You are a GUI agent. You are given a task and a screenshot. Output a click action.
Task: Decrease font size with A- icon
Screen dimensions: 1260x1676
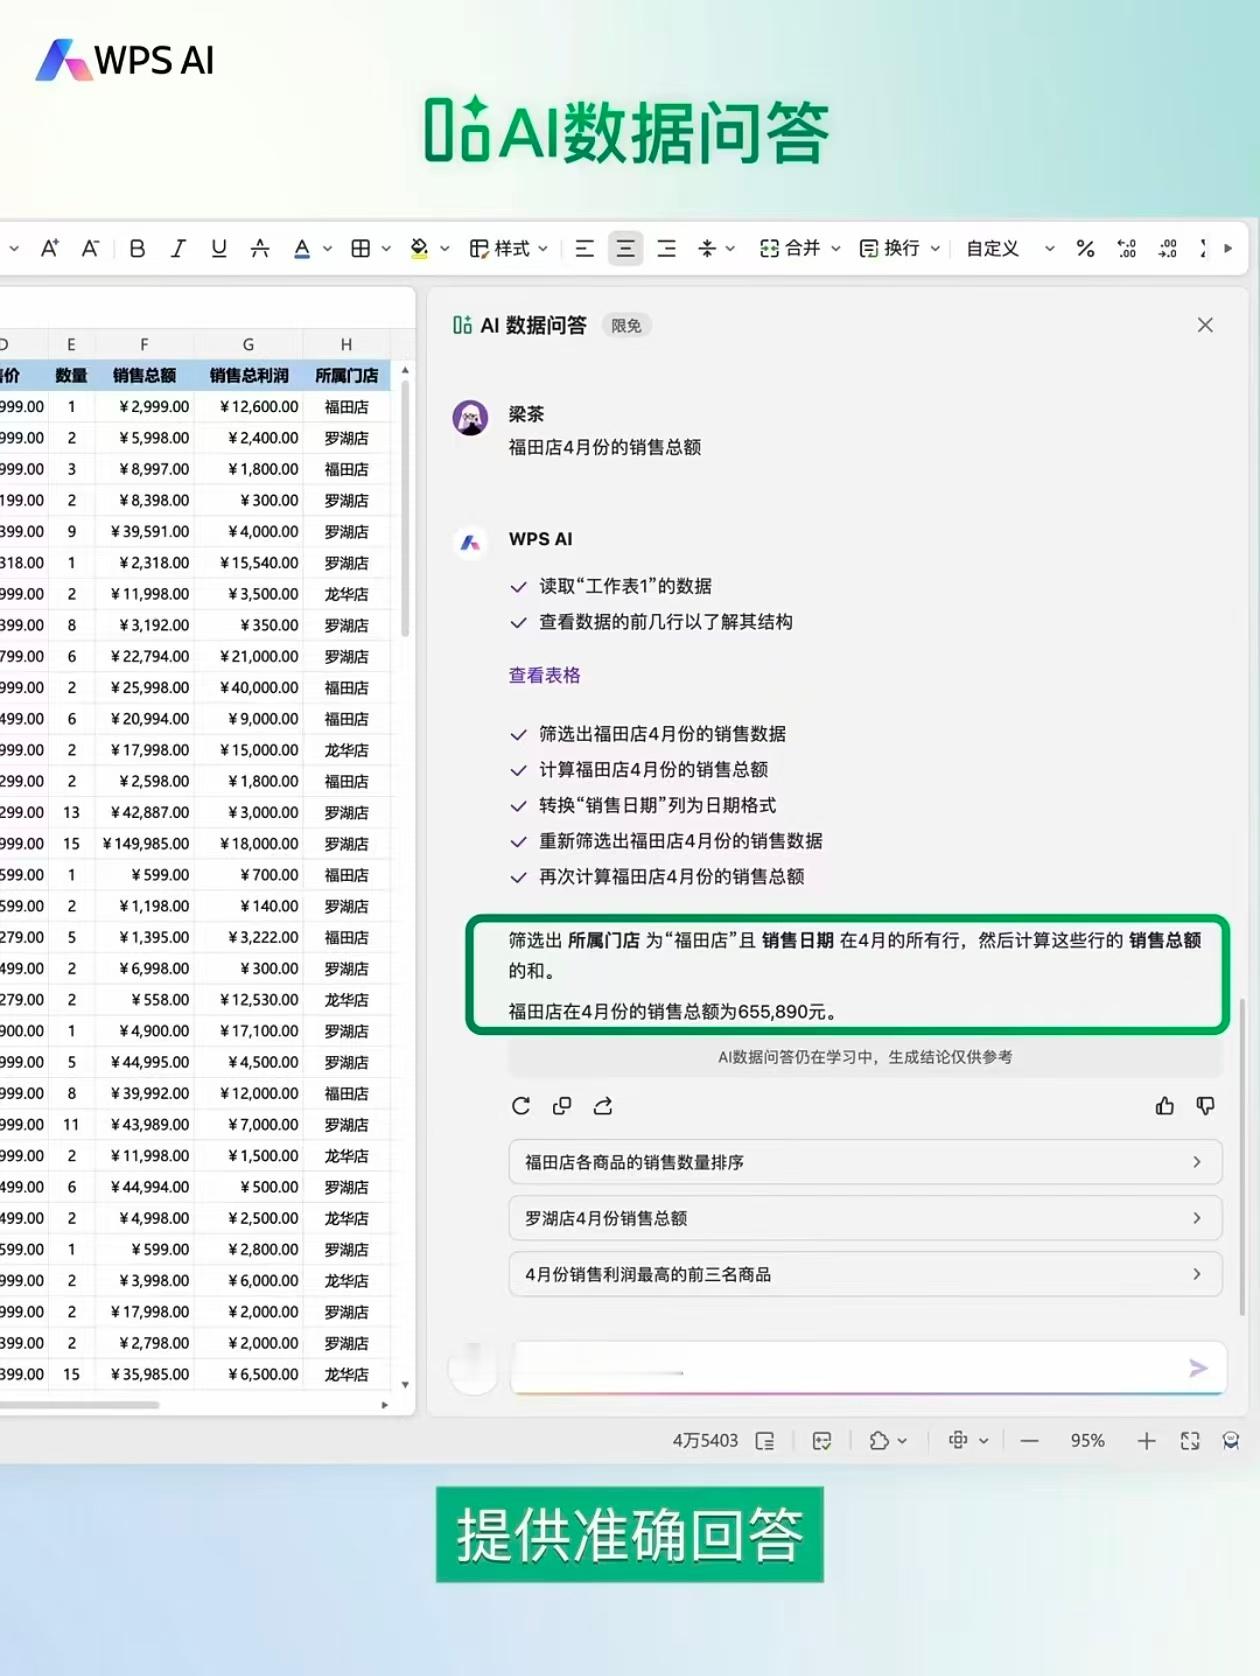[x=90, y=248]
